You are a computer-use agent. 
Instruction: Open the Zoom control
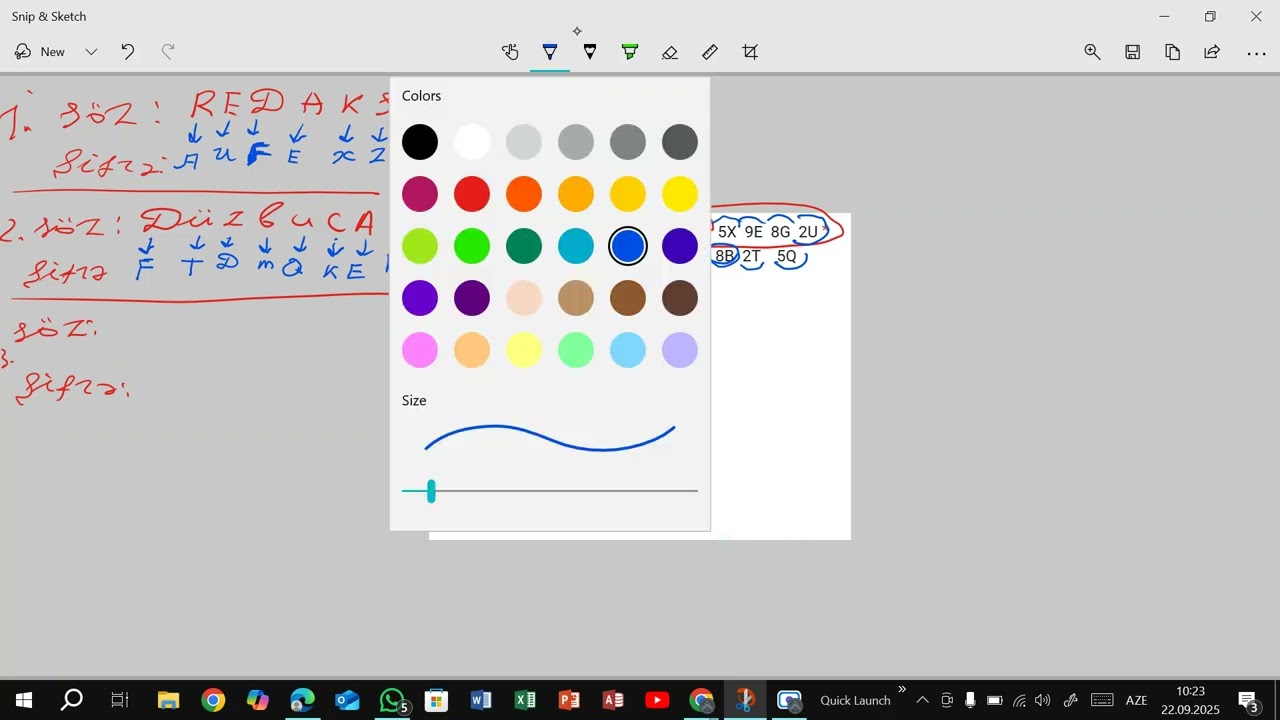[x=1092, y=52]
